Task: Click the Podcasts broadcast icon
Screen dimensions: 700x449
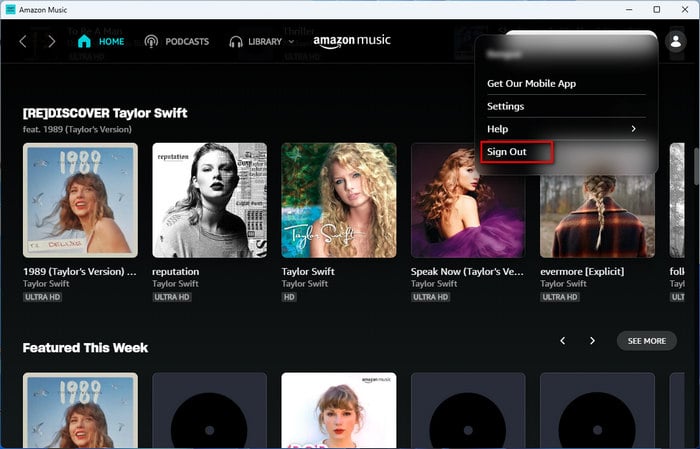Action: pyautogui.click(x=151, y=42)
